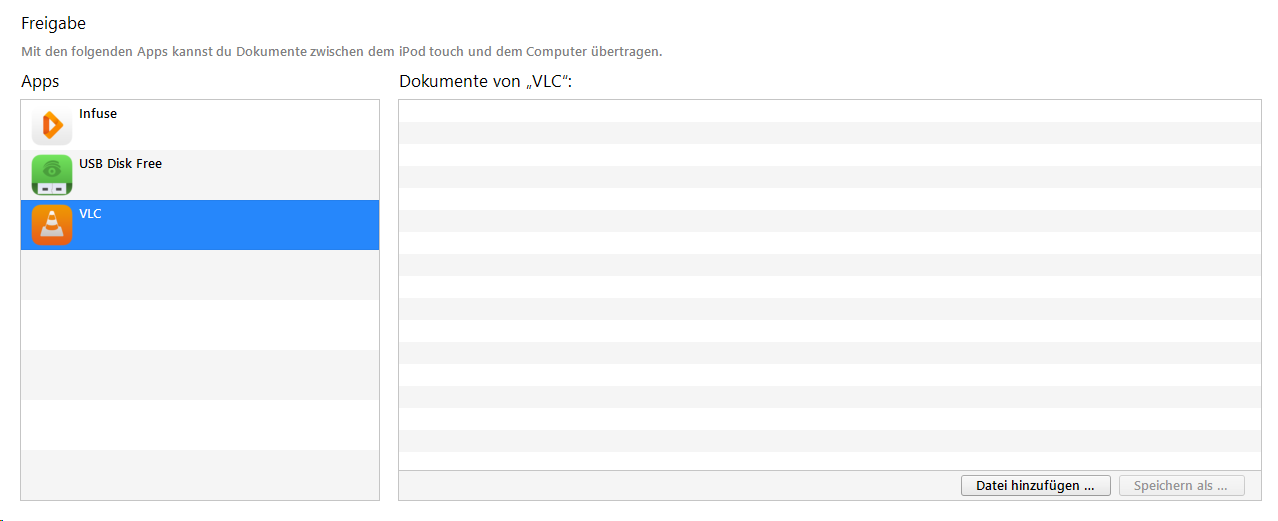The height and width of the screenshot is (521, 1278).
Task: Click the Dokumente von VLC heading
Action: (x=485, y=82)
